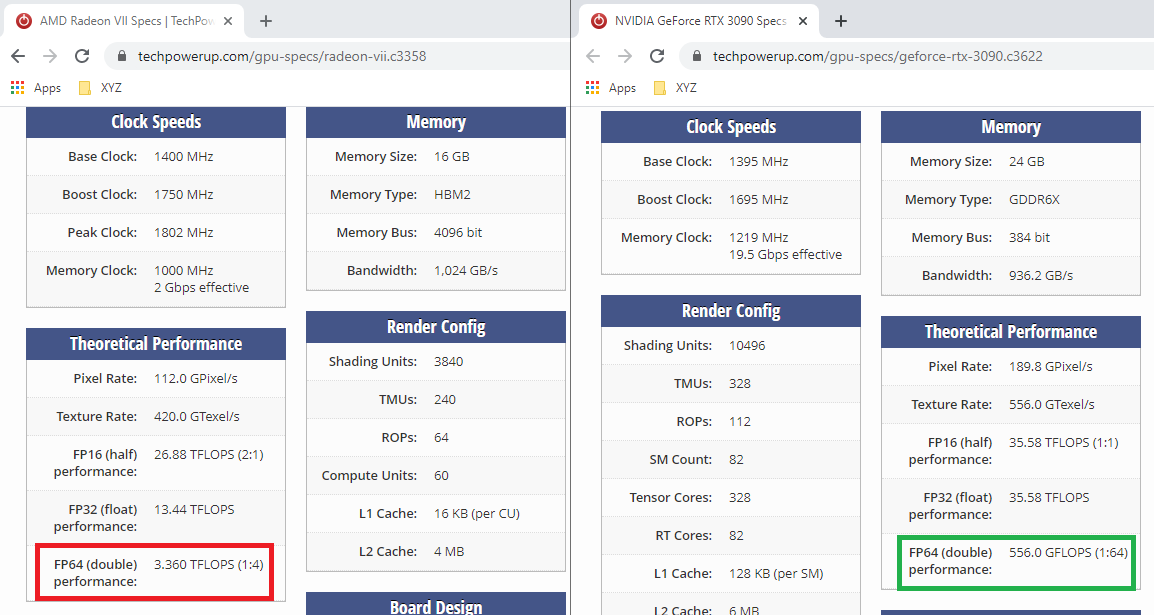Image resolution: width=1154 pixels, height=615 pixels.
Task: Click the 1695 MHz boost clock value
Action: click(759, 200)
